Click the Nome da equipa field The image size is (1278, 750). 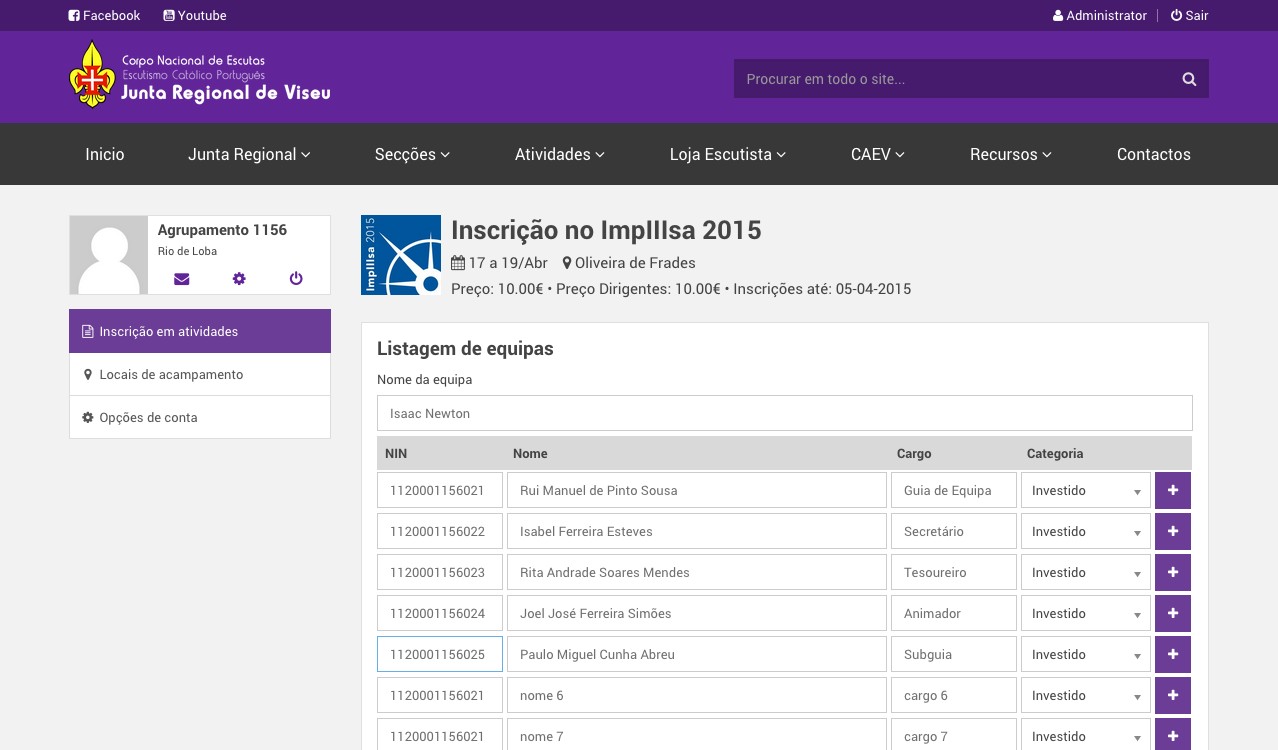click(x=784, y=413)
